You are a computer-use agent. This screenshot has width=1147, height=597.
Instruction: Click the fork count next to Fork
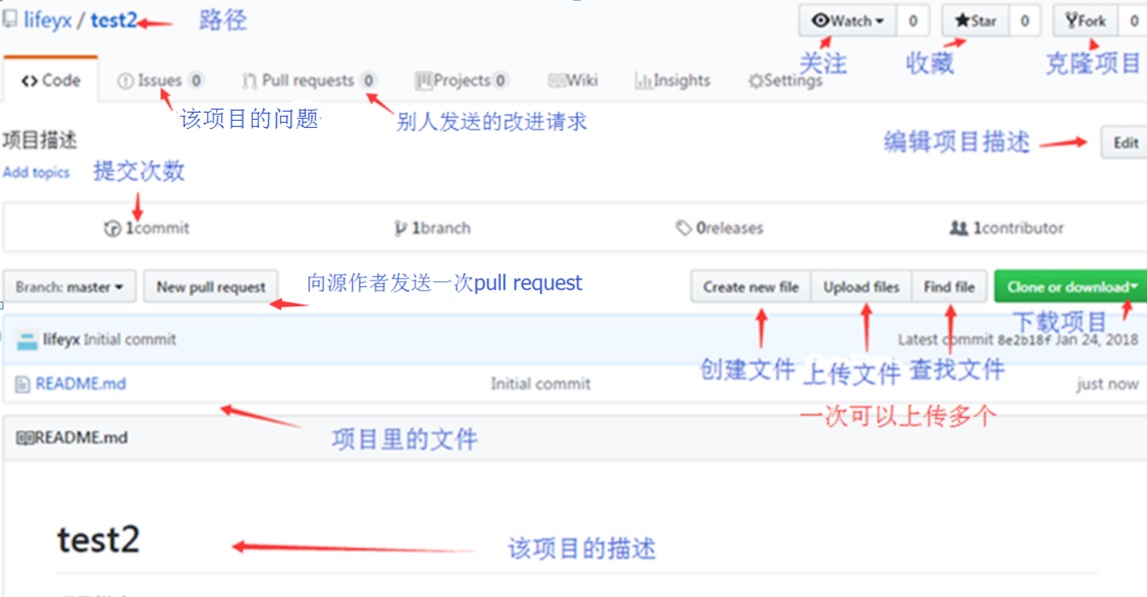[1133, 20]
